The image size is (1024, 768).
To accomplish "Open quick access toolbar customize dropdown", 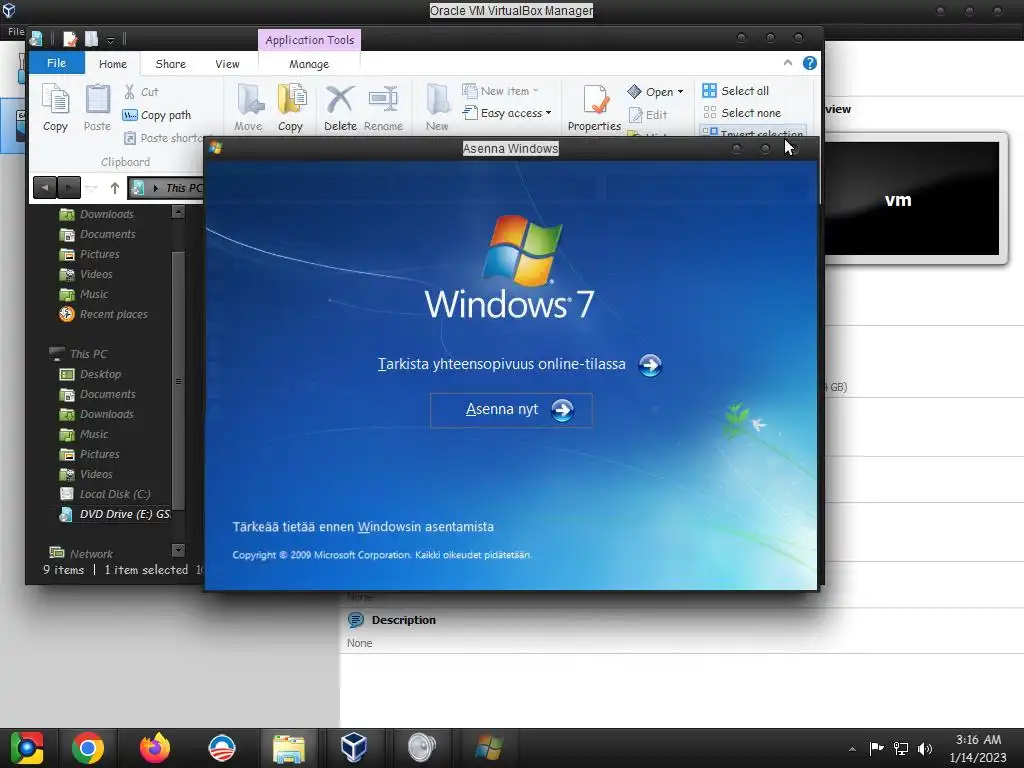I will point(110,40).
